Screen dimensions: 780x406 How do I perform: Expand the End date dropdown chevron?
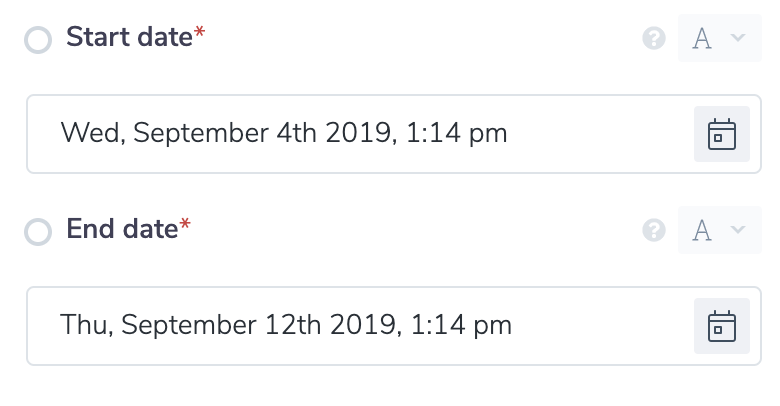tap(739, 230)
